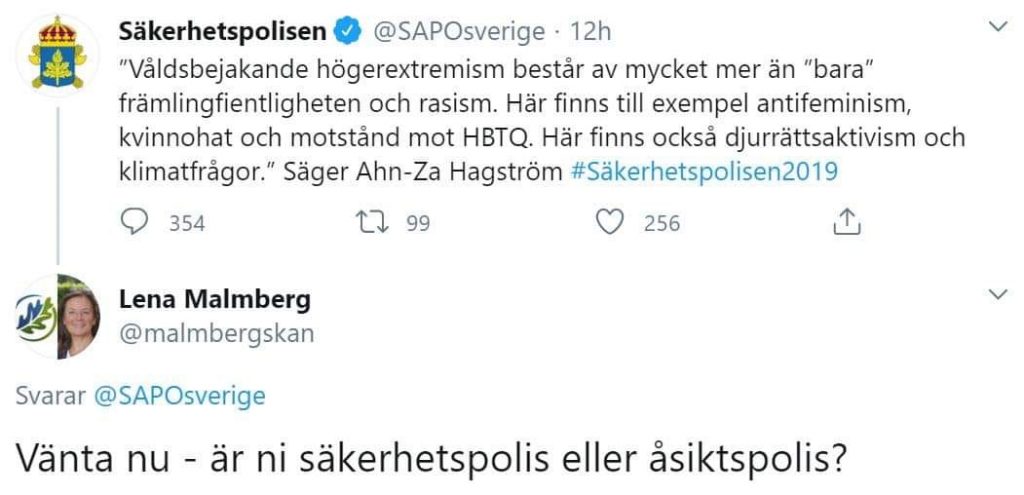This screenshot has height=495, width=1024.
Task: Expand Lena Malmberg's tweet options chevron
Action: [997, 294]
